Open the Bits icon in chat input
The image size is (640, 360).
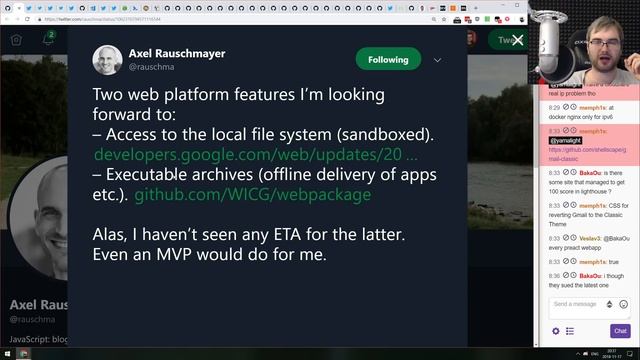coord(609,304)
